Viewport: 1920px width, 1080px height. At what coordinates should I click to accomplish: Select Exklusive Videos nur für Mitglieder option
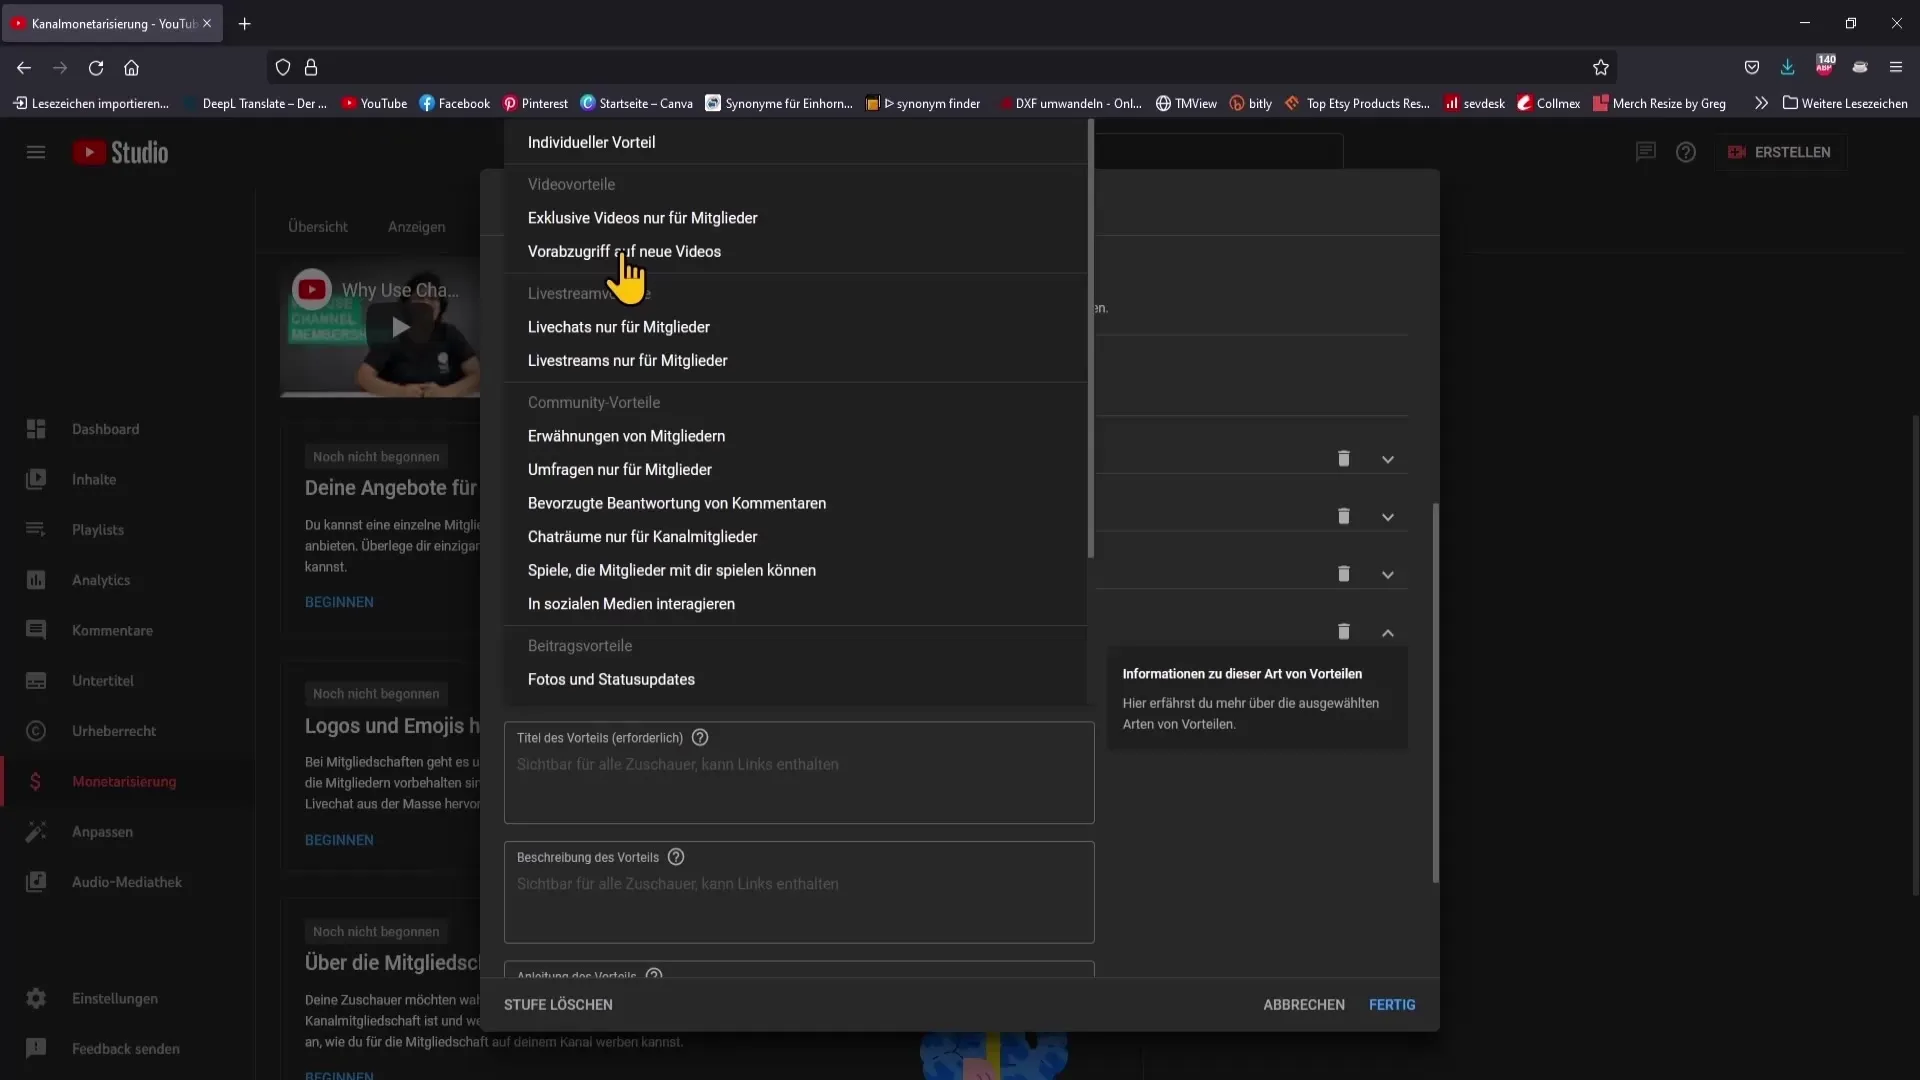point(642,216)
